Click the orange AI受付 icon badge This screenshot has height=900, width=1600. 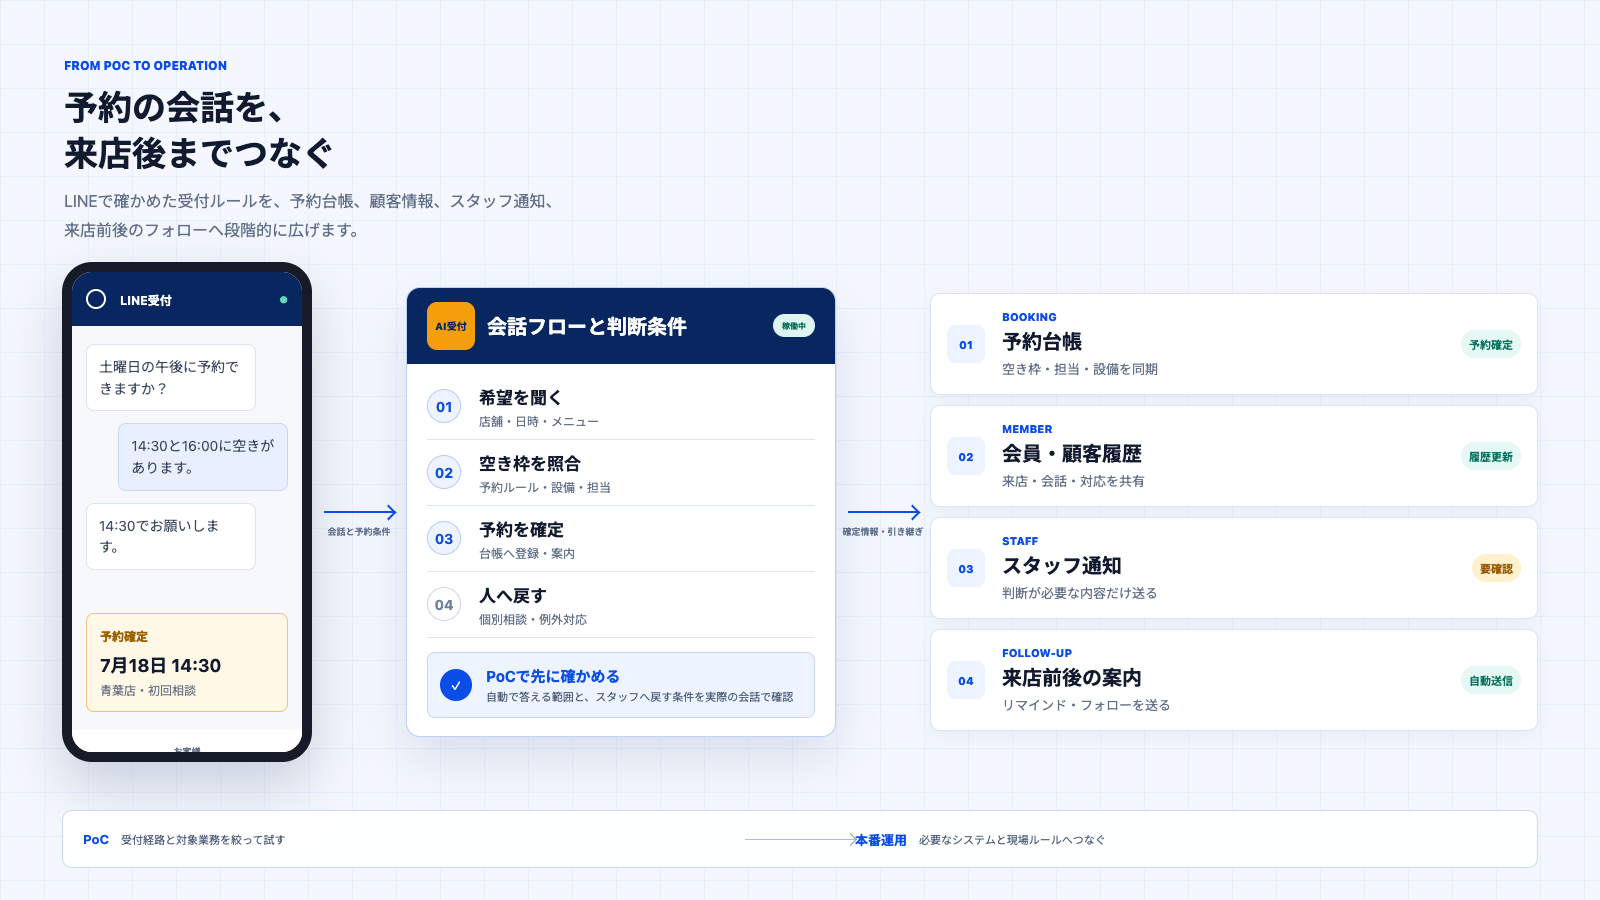(451, 326)
